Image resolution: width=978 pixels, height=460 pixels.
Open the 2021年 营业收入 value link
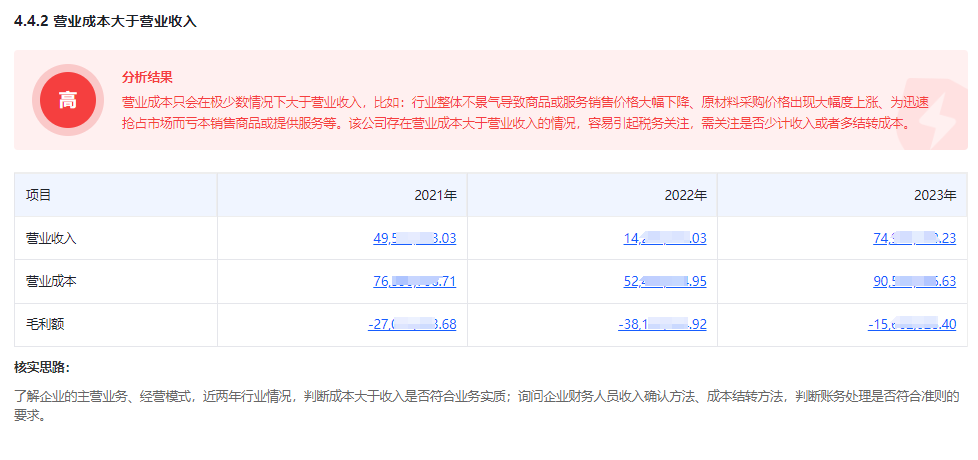point(414,238)
